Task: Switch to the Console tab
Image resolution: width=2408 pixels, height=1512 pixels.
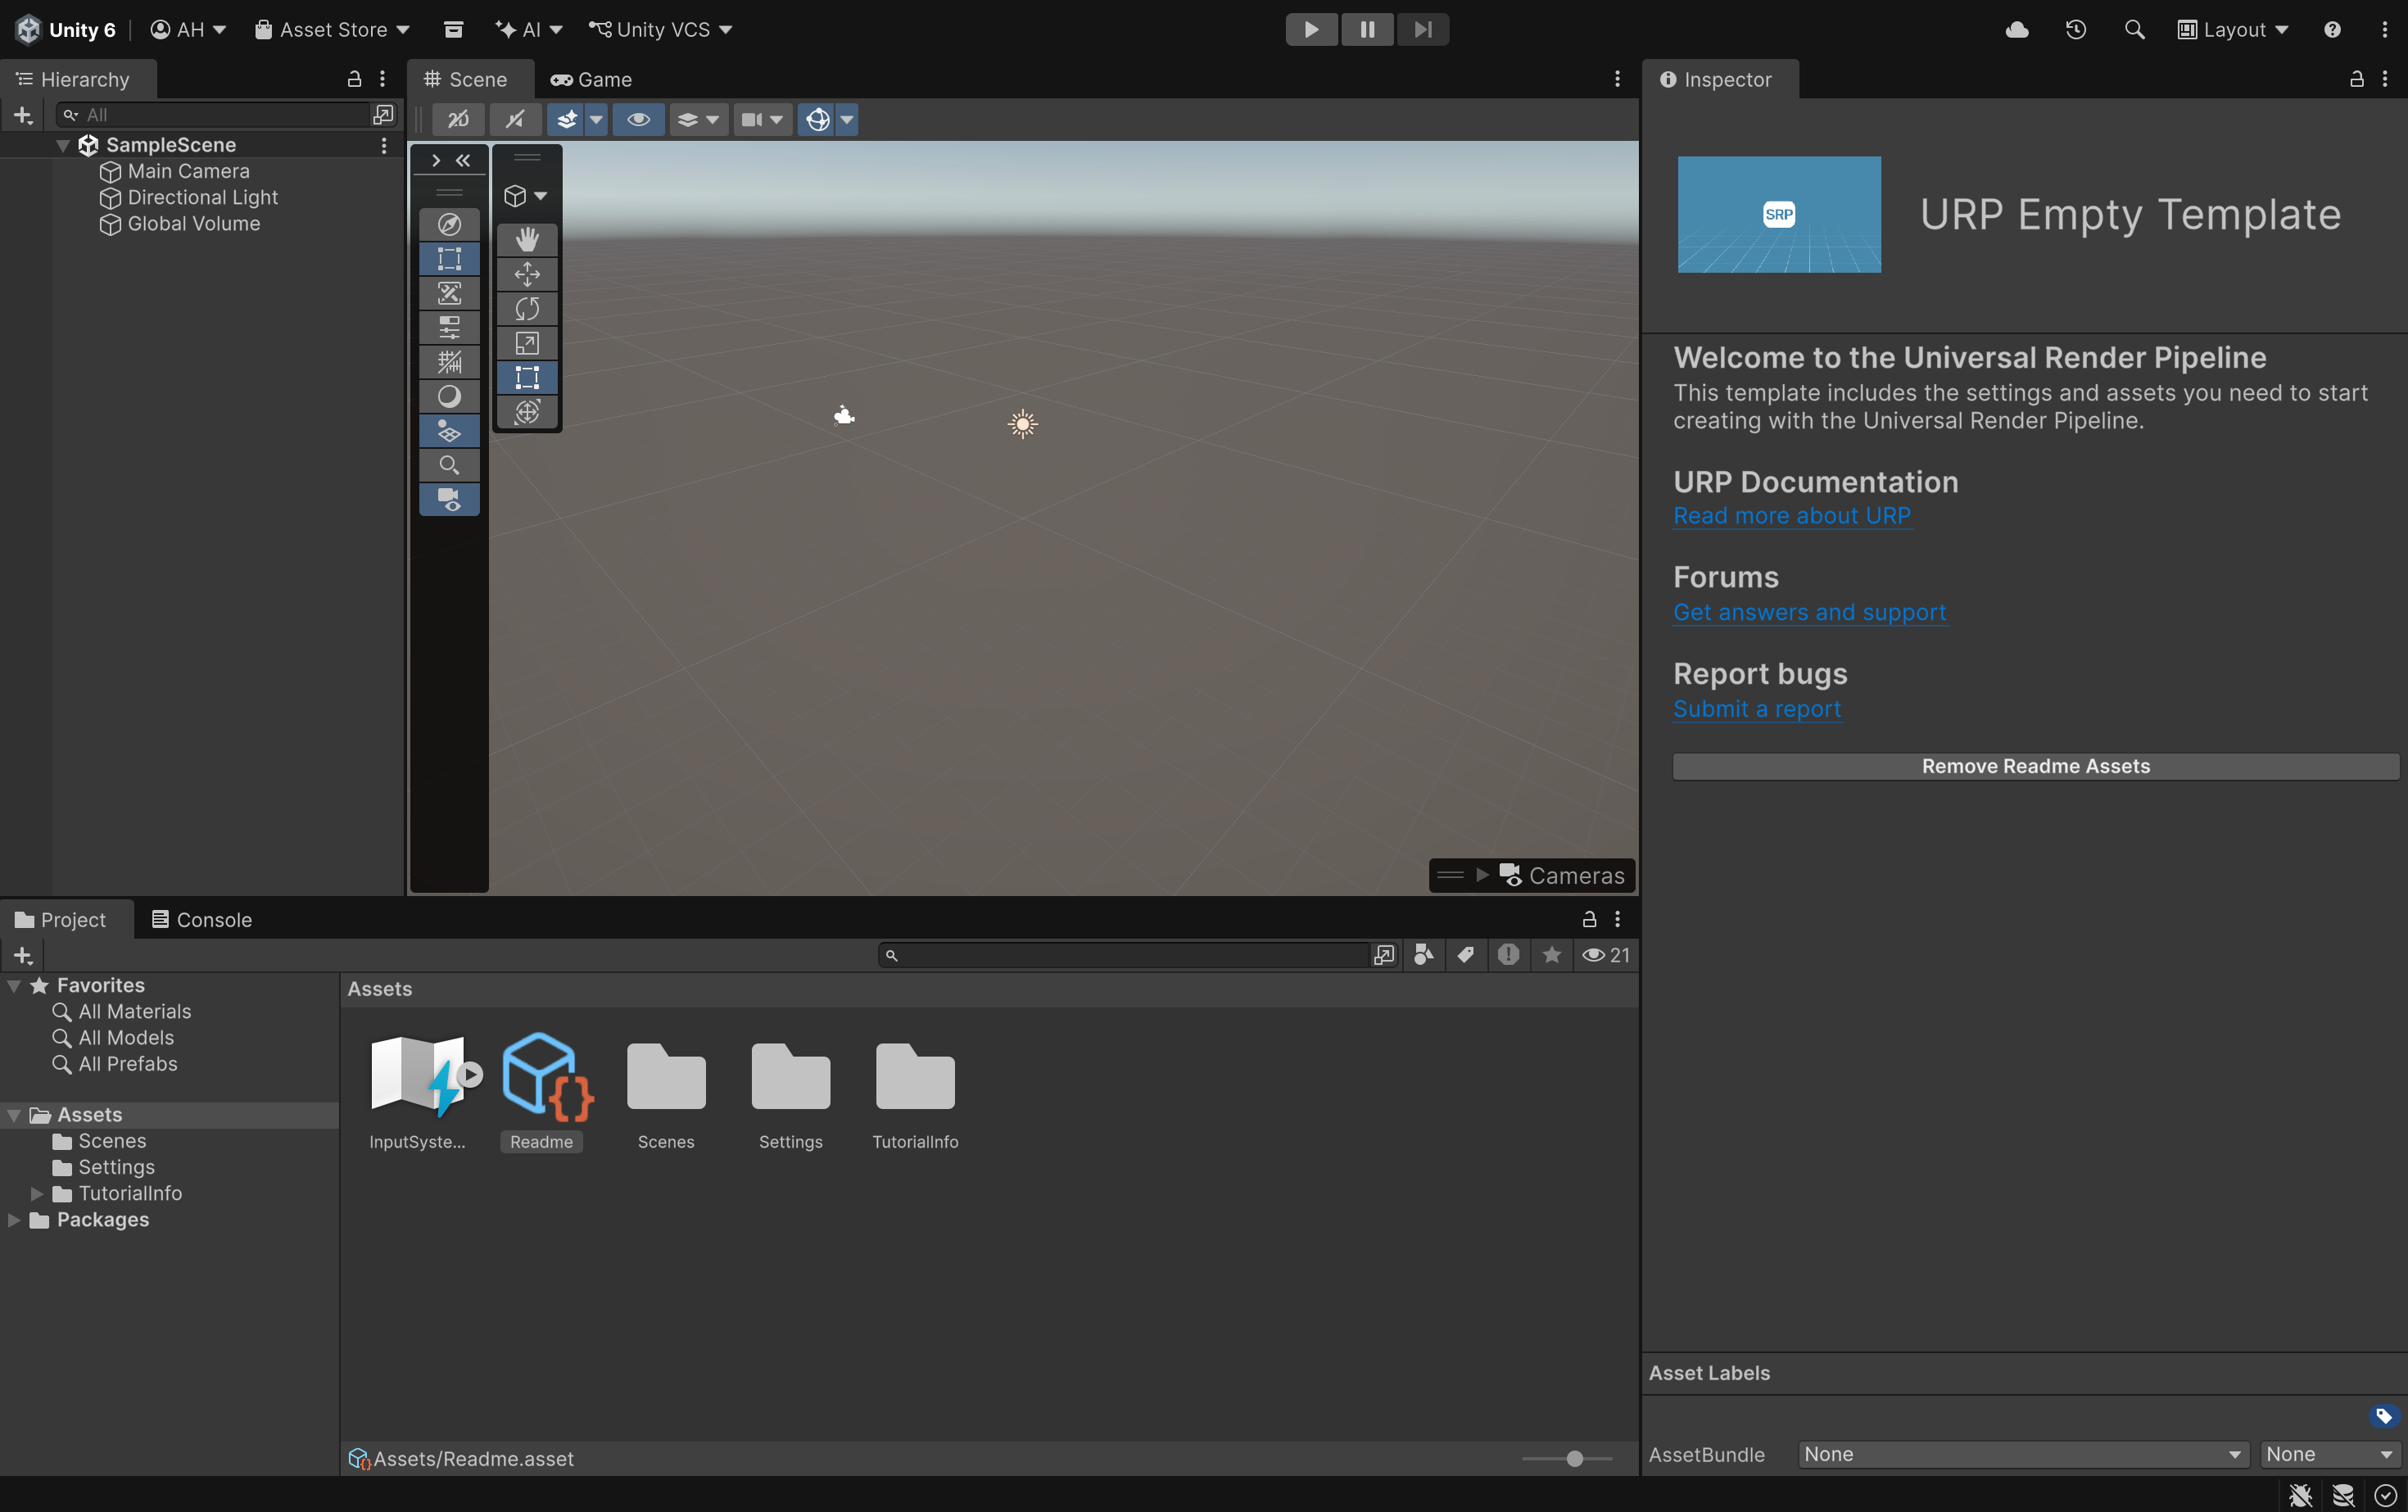Action: pyautogui.click(x=202, y=920)
